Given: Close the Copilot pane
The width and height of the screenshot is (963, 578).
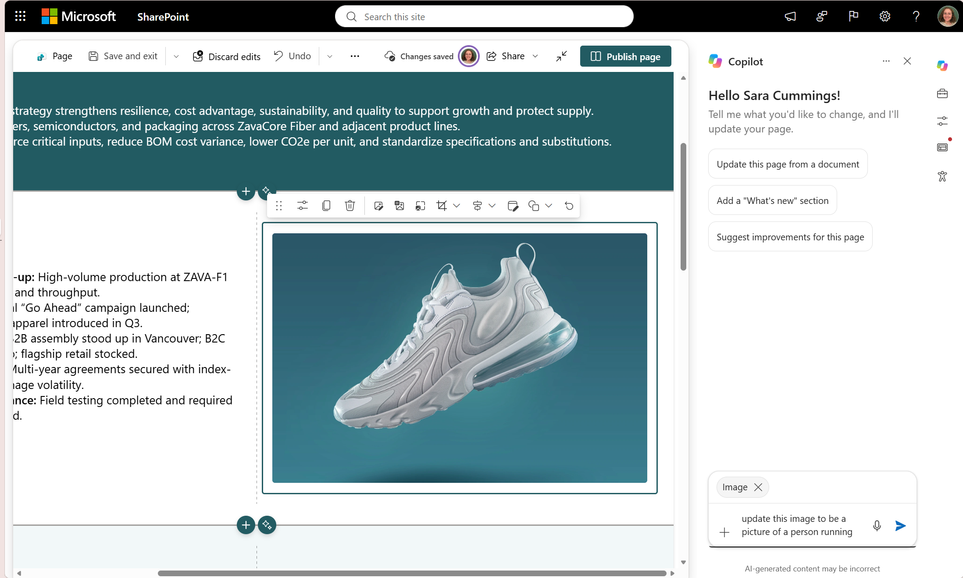Looking at the screenshot, I should (907, 61).
